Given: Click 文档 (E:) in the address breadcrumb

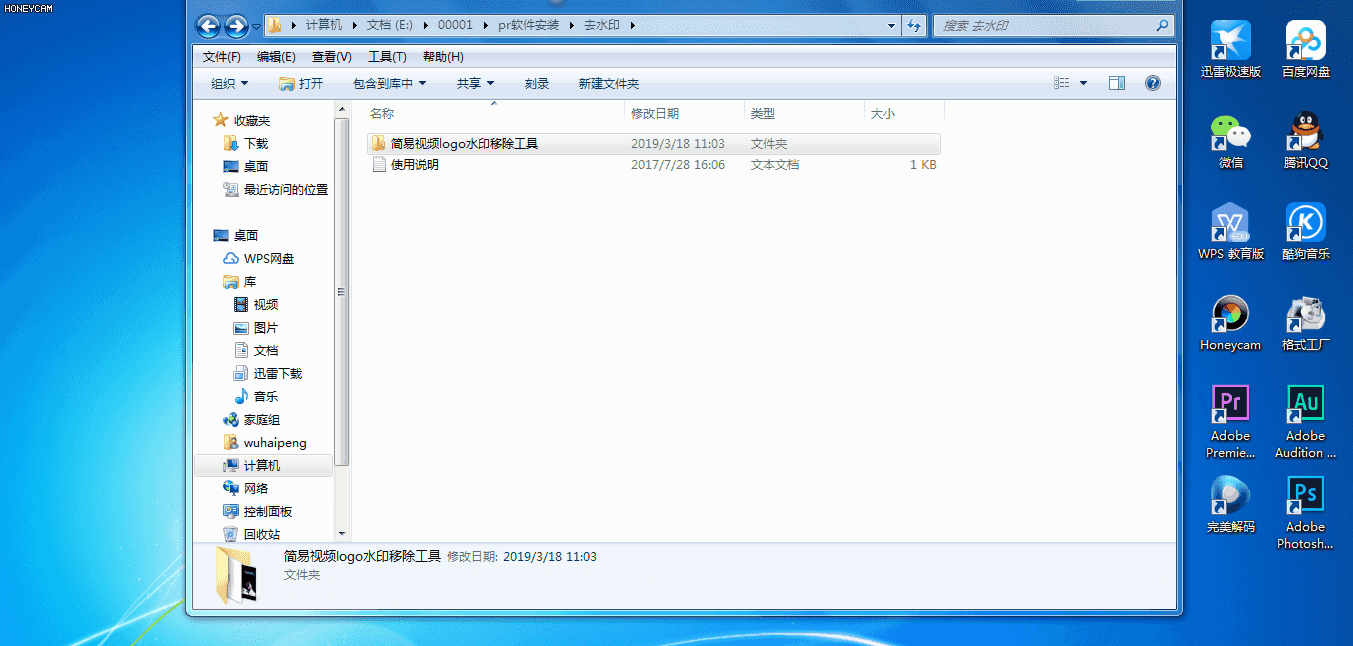Looking at the screenshot, I should [x=390, y=25].
